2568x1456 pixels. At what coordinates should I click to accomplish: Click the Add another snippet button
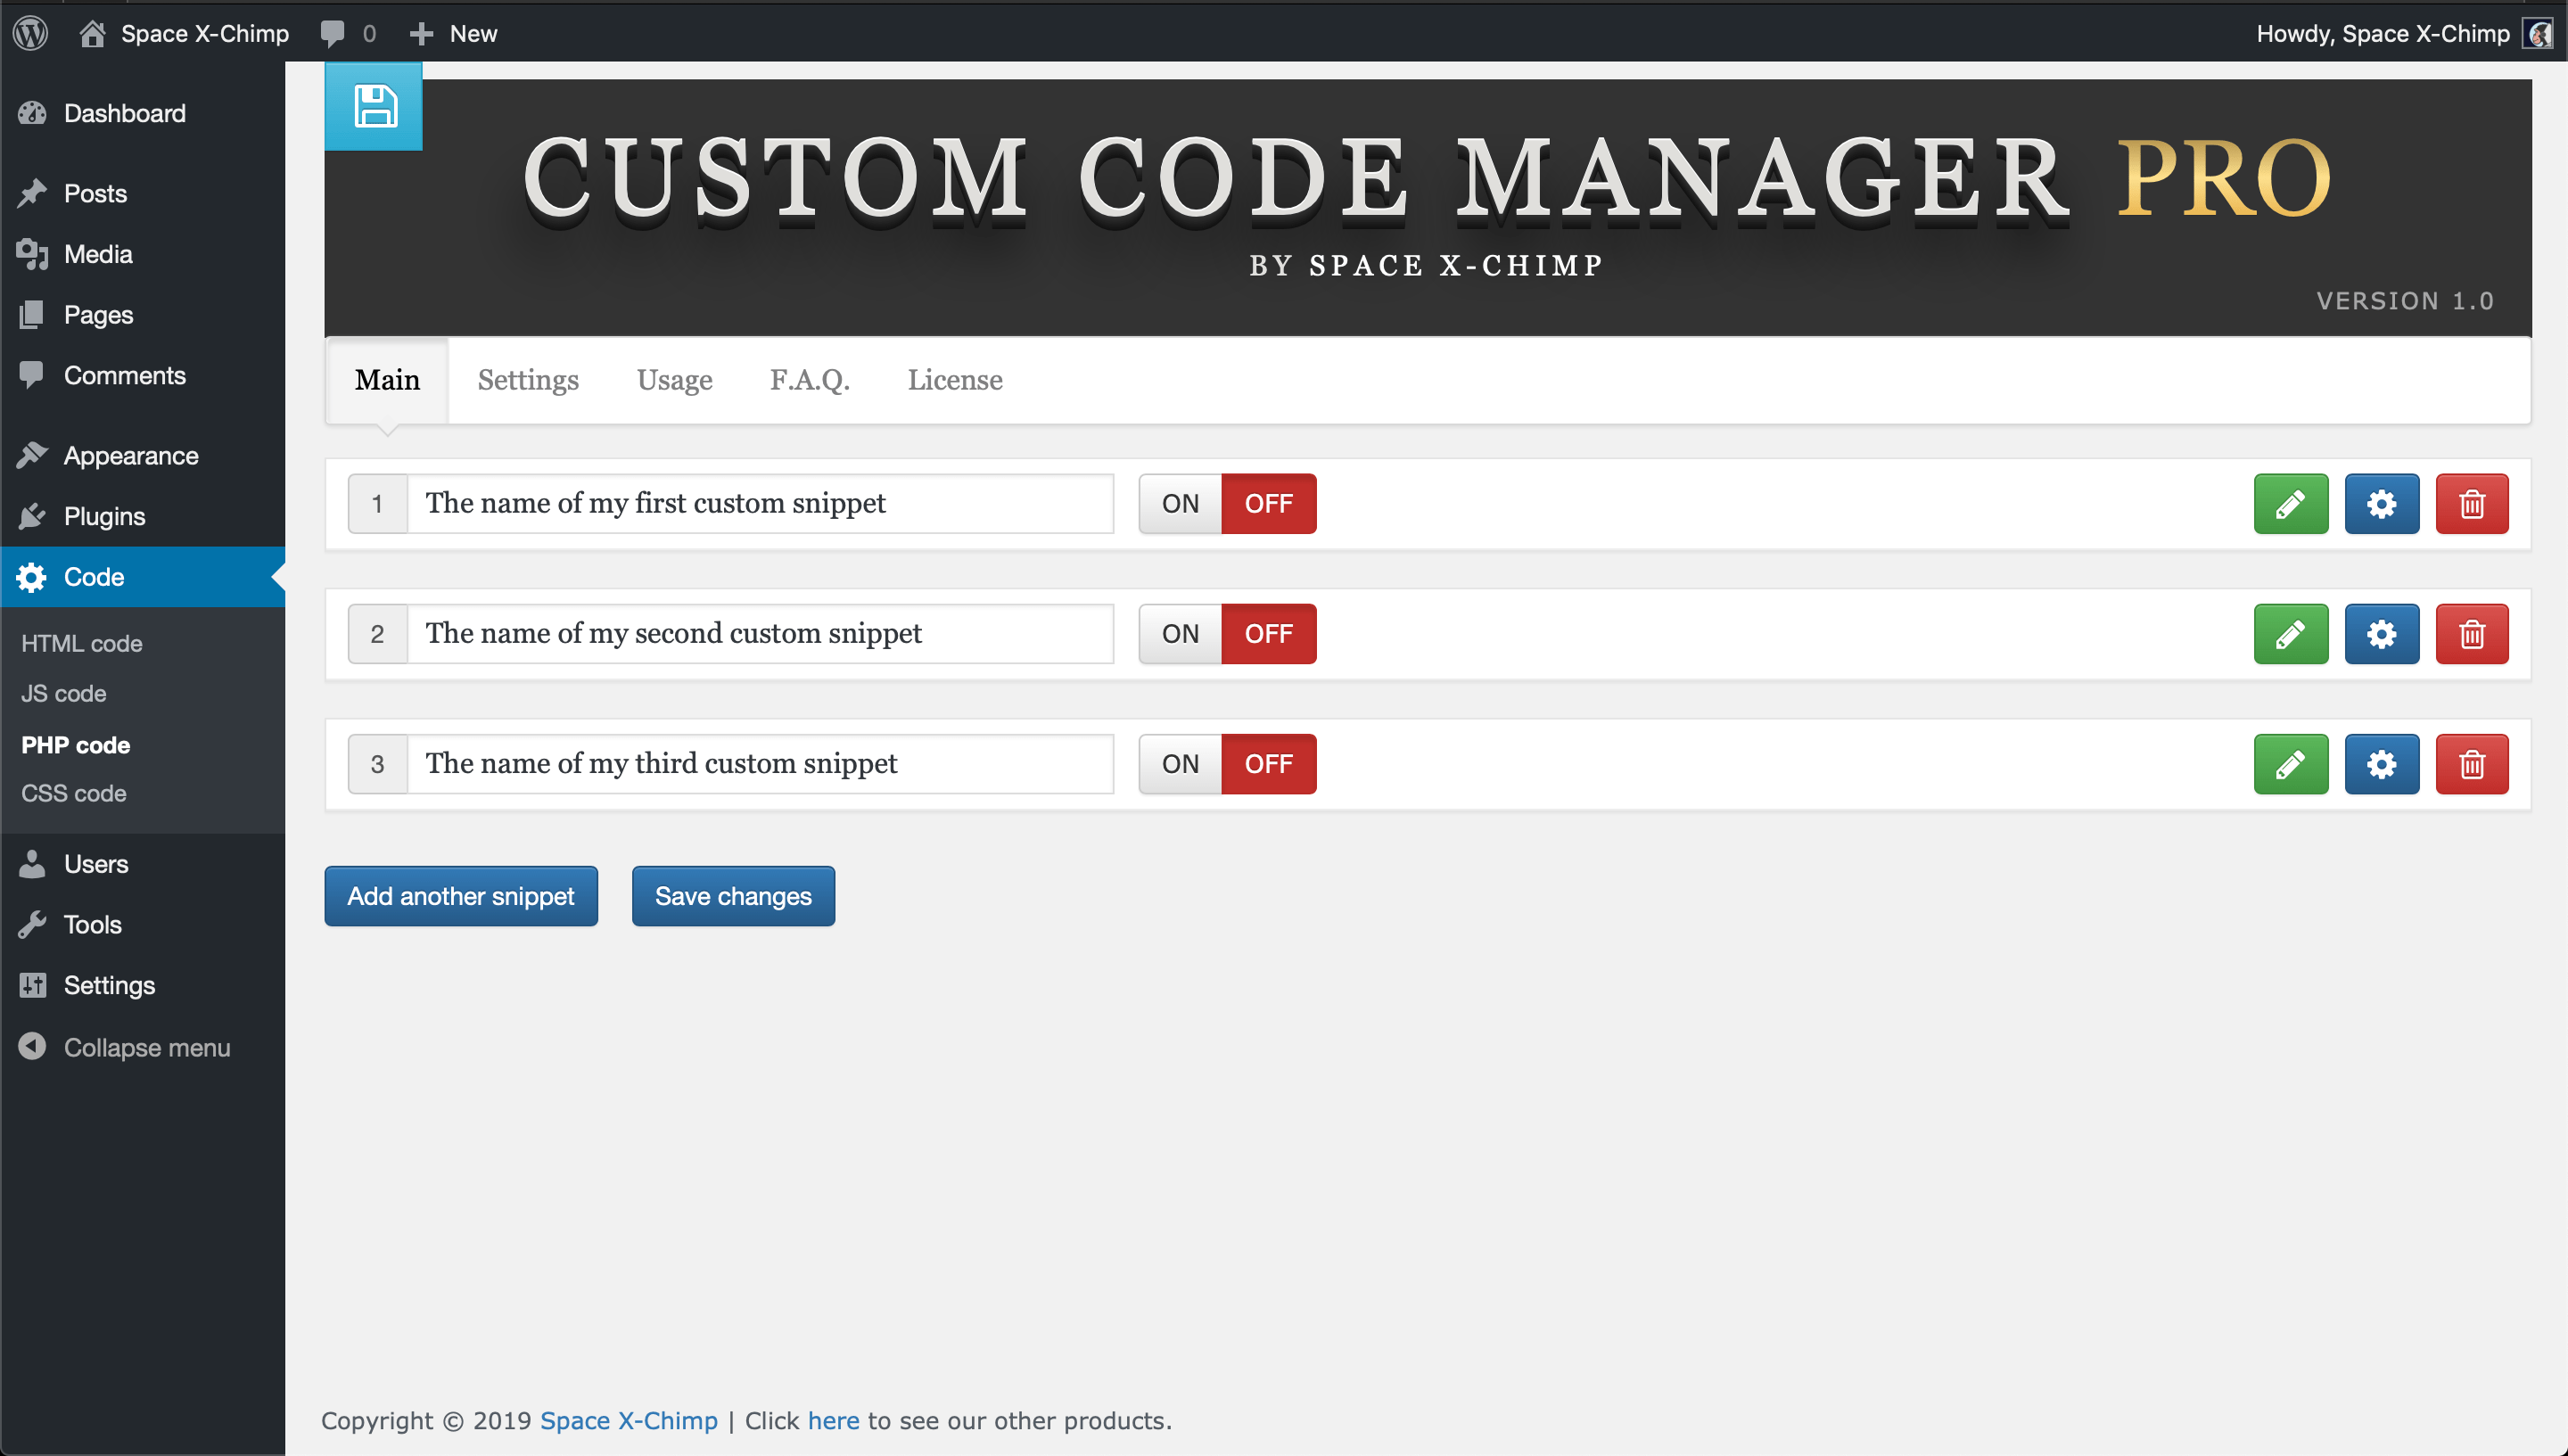[x=460, y=895]
